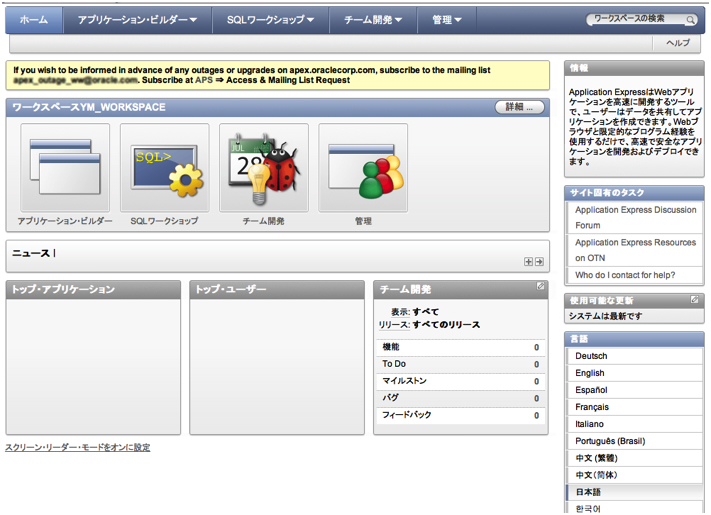Open the To Do row
Image resolution: width=711 pixels, height=515 pixels.
(461, 364)
